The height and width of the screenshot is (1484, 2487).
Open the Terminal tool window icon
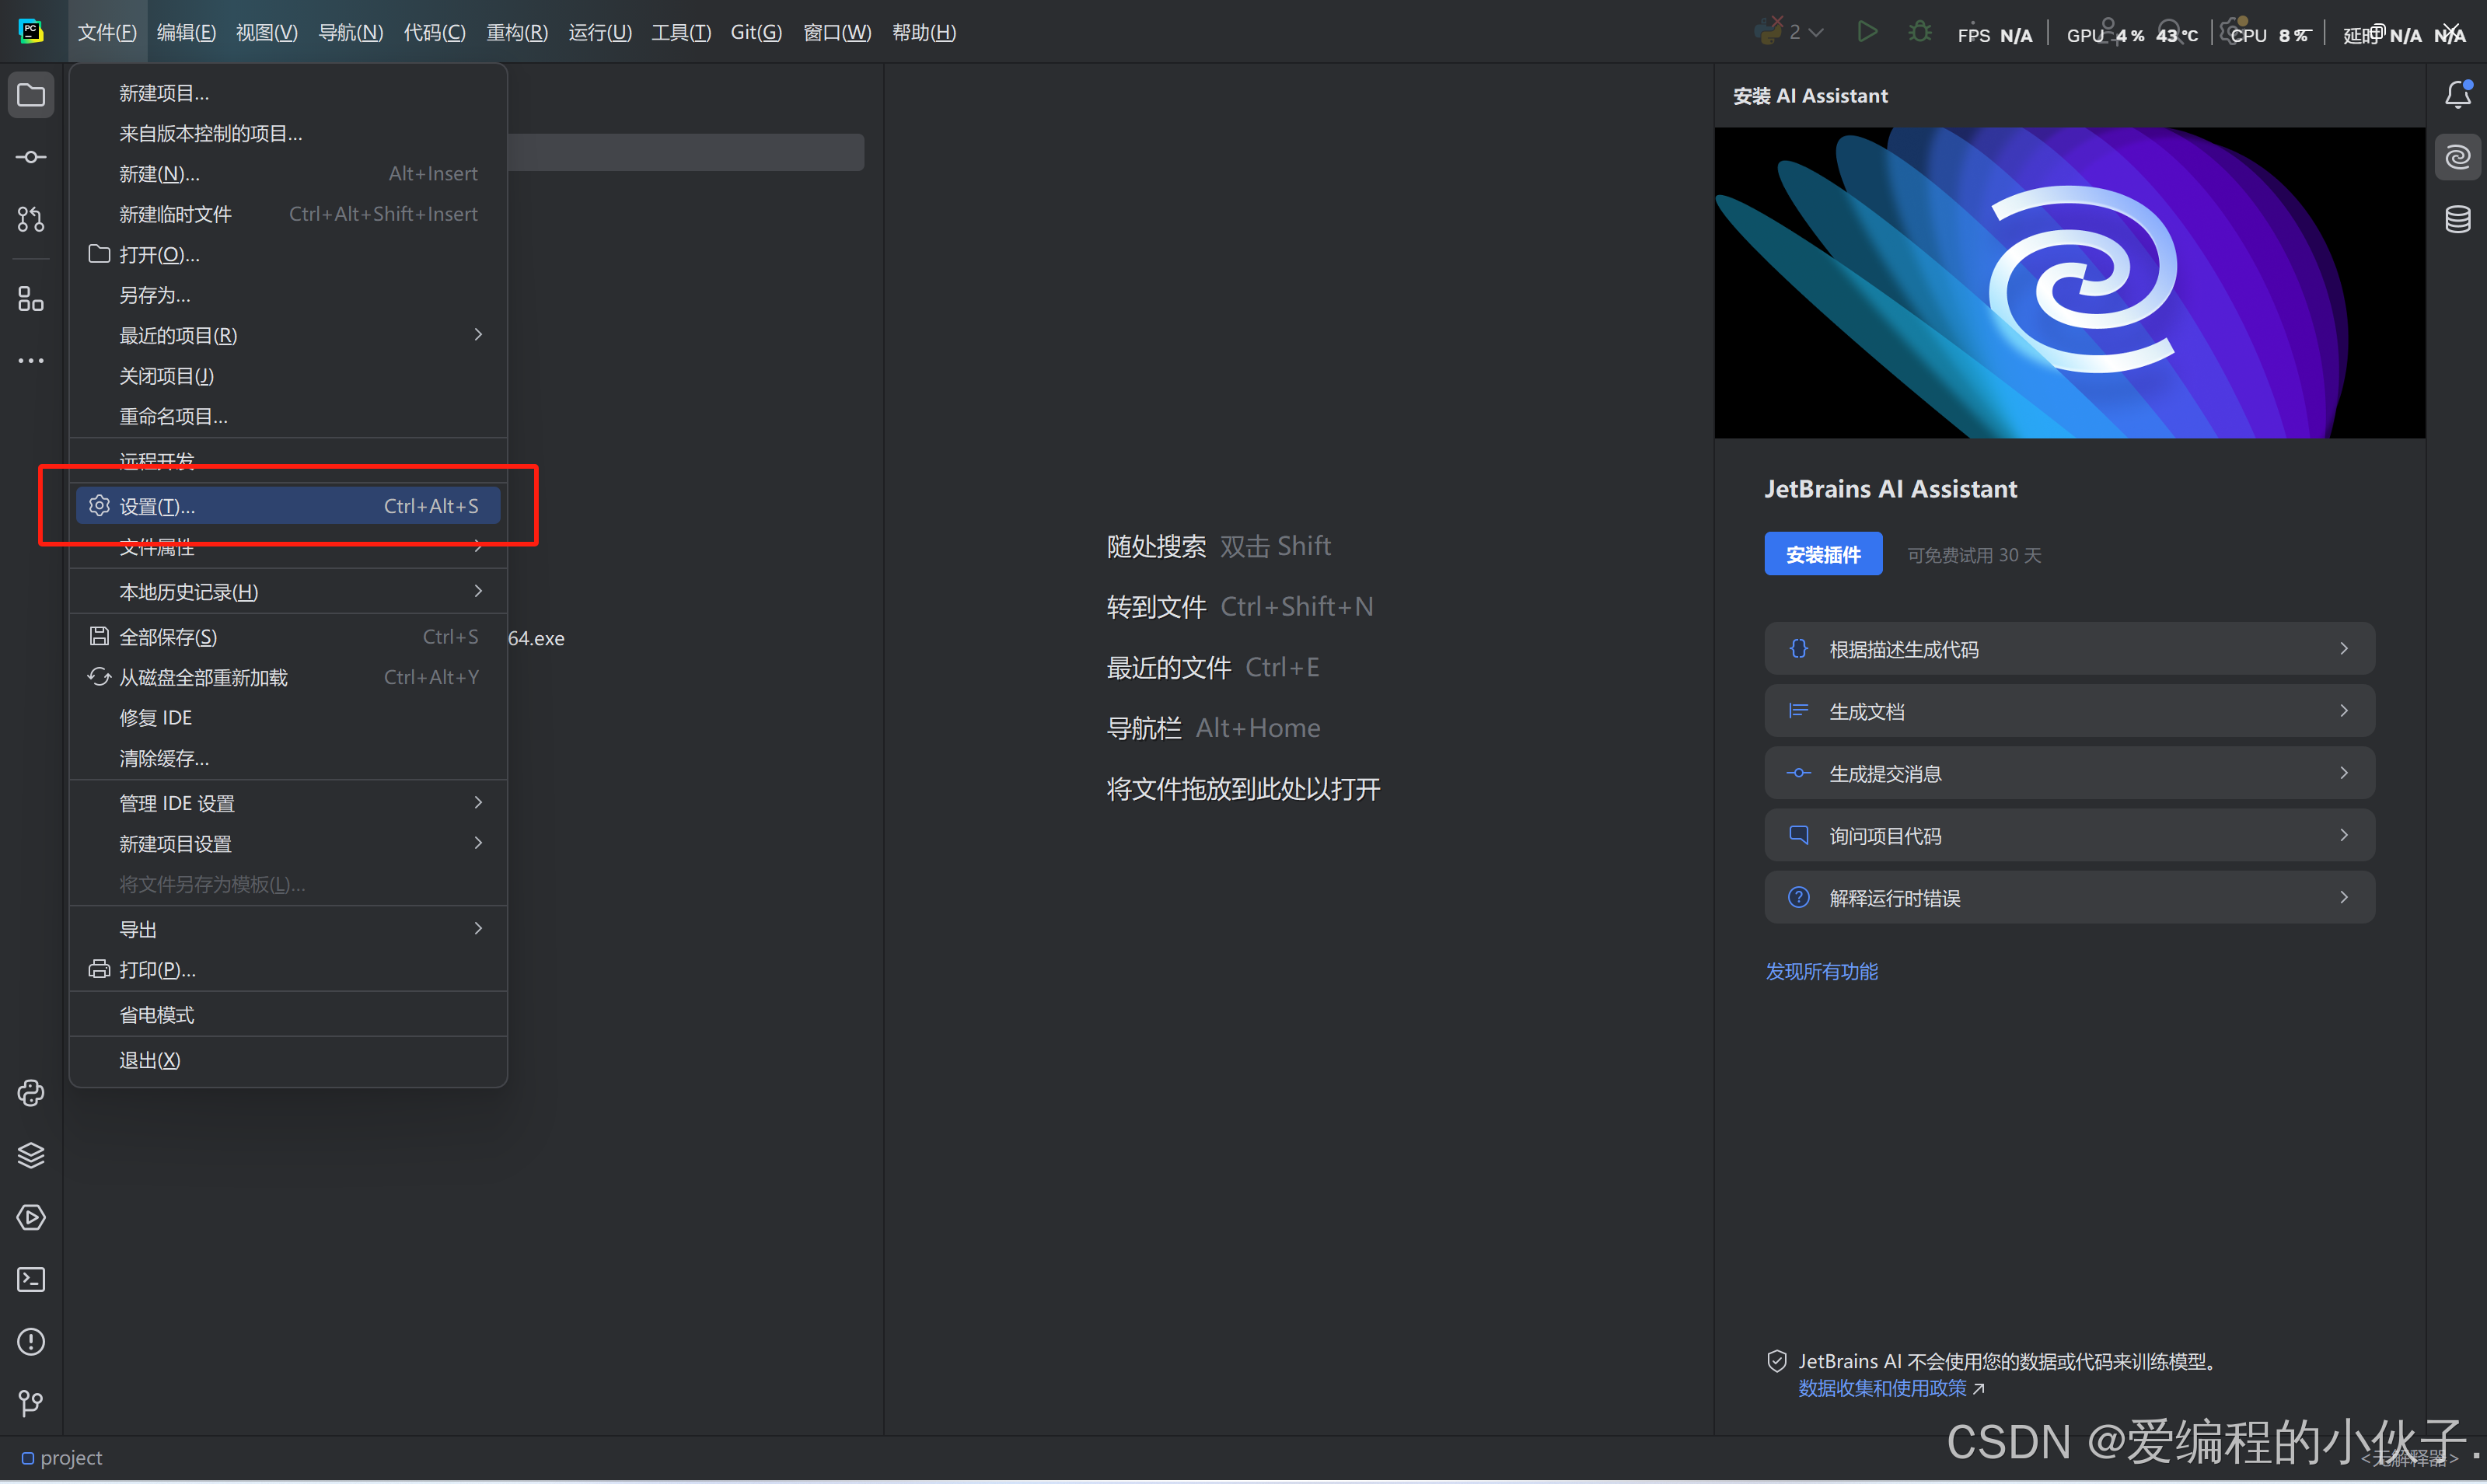[x=31, y=1280]
